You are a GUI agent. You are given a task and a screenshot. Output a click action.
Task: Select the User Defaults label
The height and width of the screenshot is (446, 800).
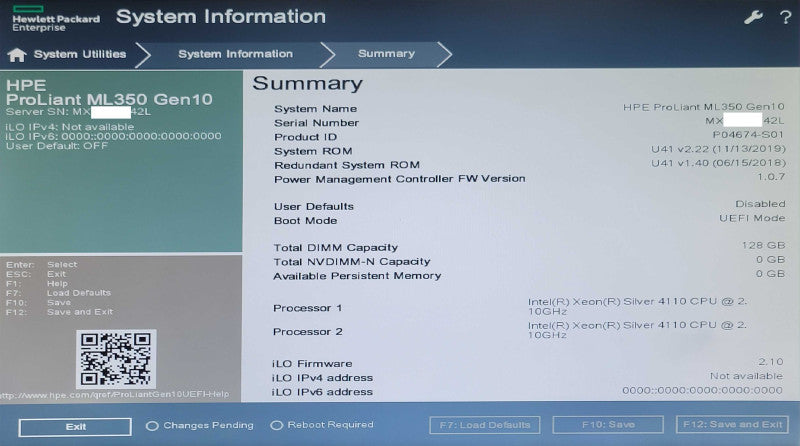pyautogui.click(x=314, y=207)
